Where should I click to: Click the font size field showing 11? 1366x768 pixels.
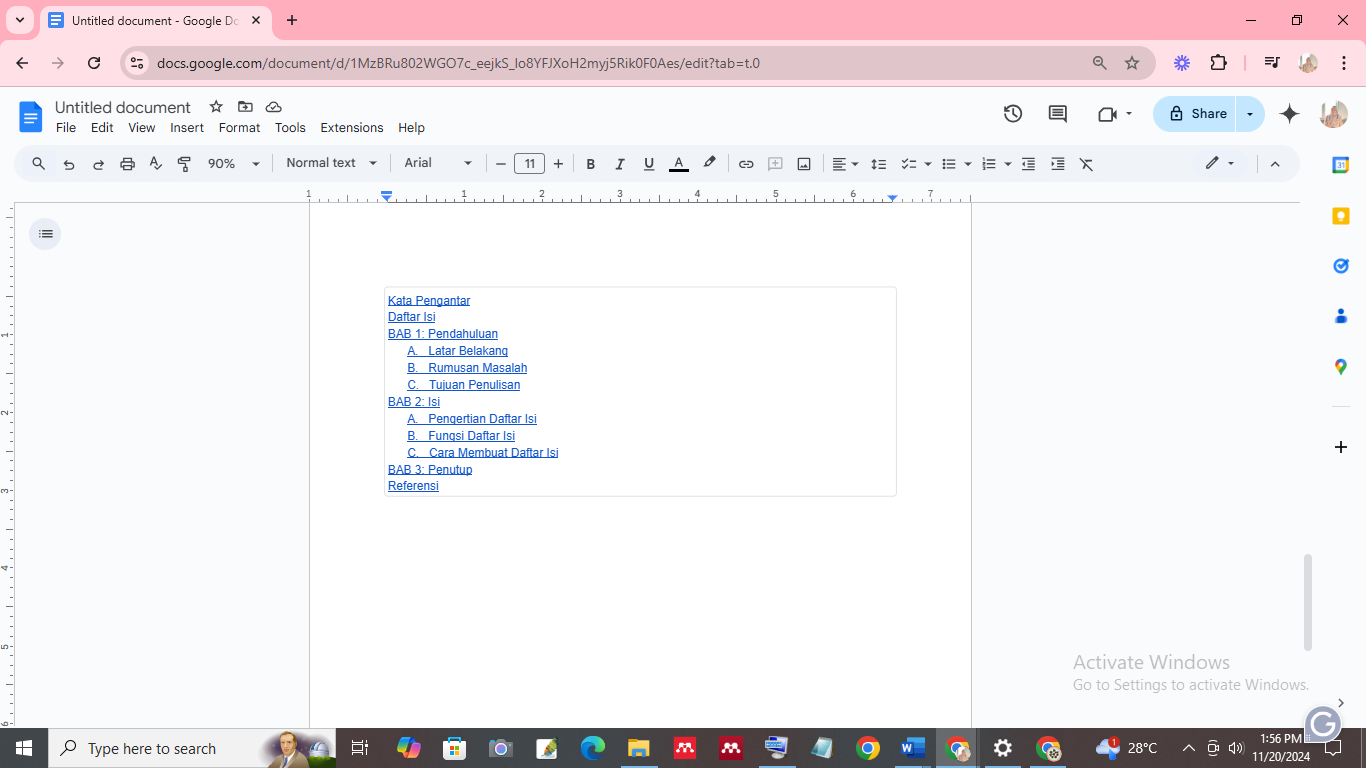tap(529, 164)
